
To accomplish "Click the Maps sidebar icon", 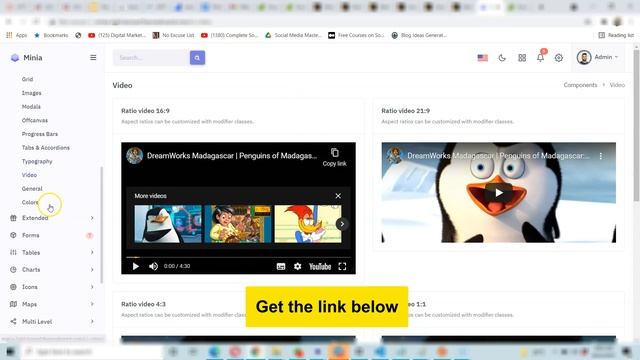I will (x=13, y=304).
